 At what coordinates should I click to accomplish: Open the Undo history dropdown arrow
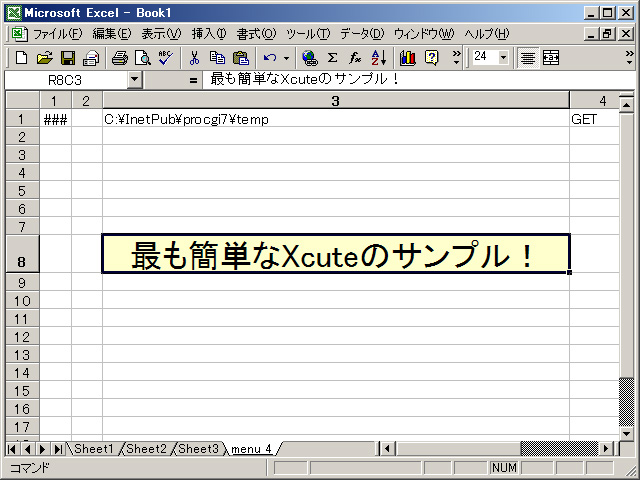287,58
